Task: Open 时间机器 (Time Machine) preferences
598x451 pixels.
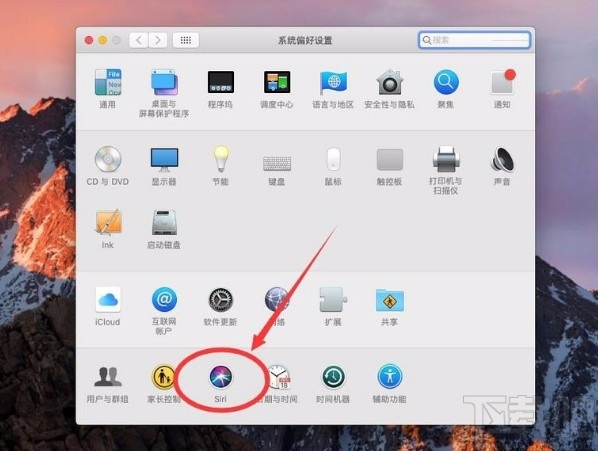Action: [333, 377]
